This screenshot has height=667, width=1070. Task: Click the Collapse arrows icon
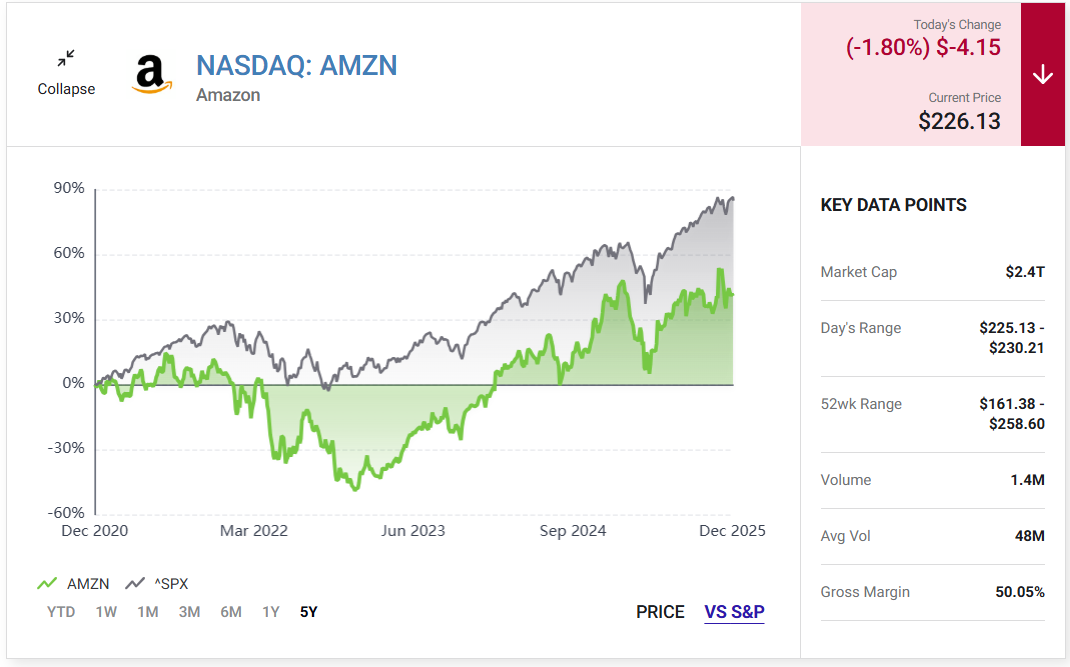pos(66,59)
